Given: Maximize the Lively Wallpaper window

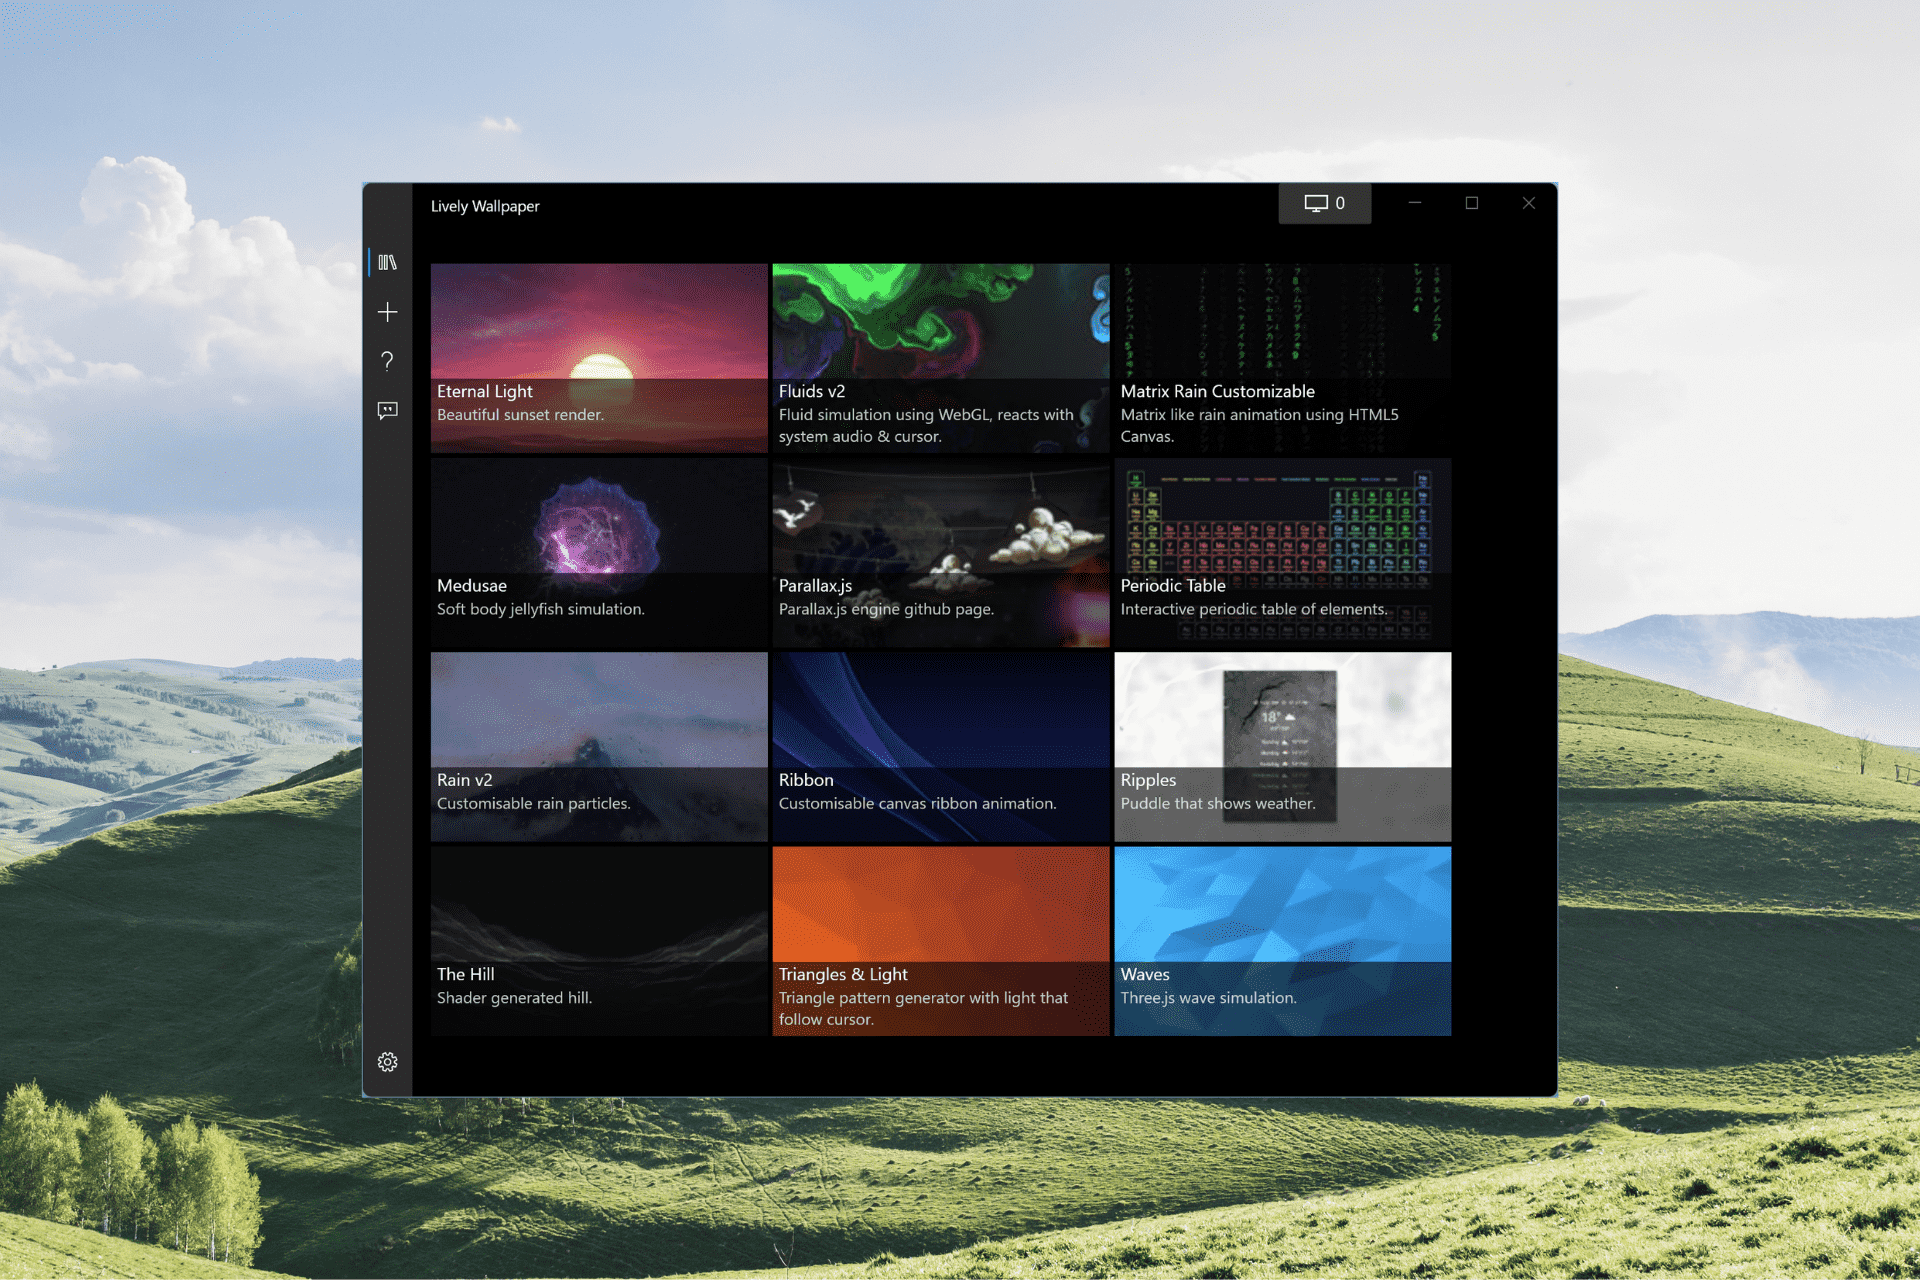Looking at the screenshot, I should [1472, 203].
